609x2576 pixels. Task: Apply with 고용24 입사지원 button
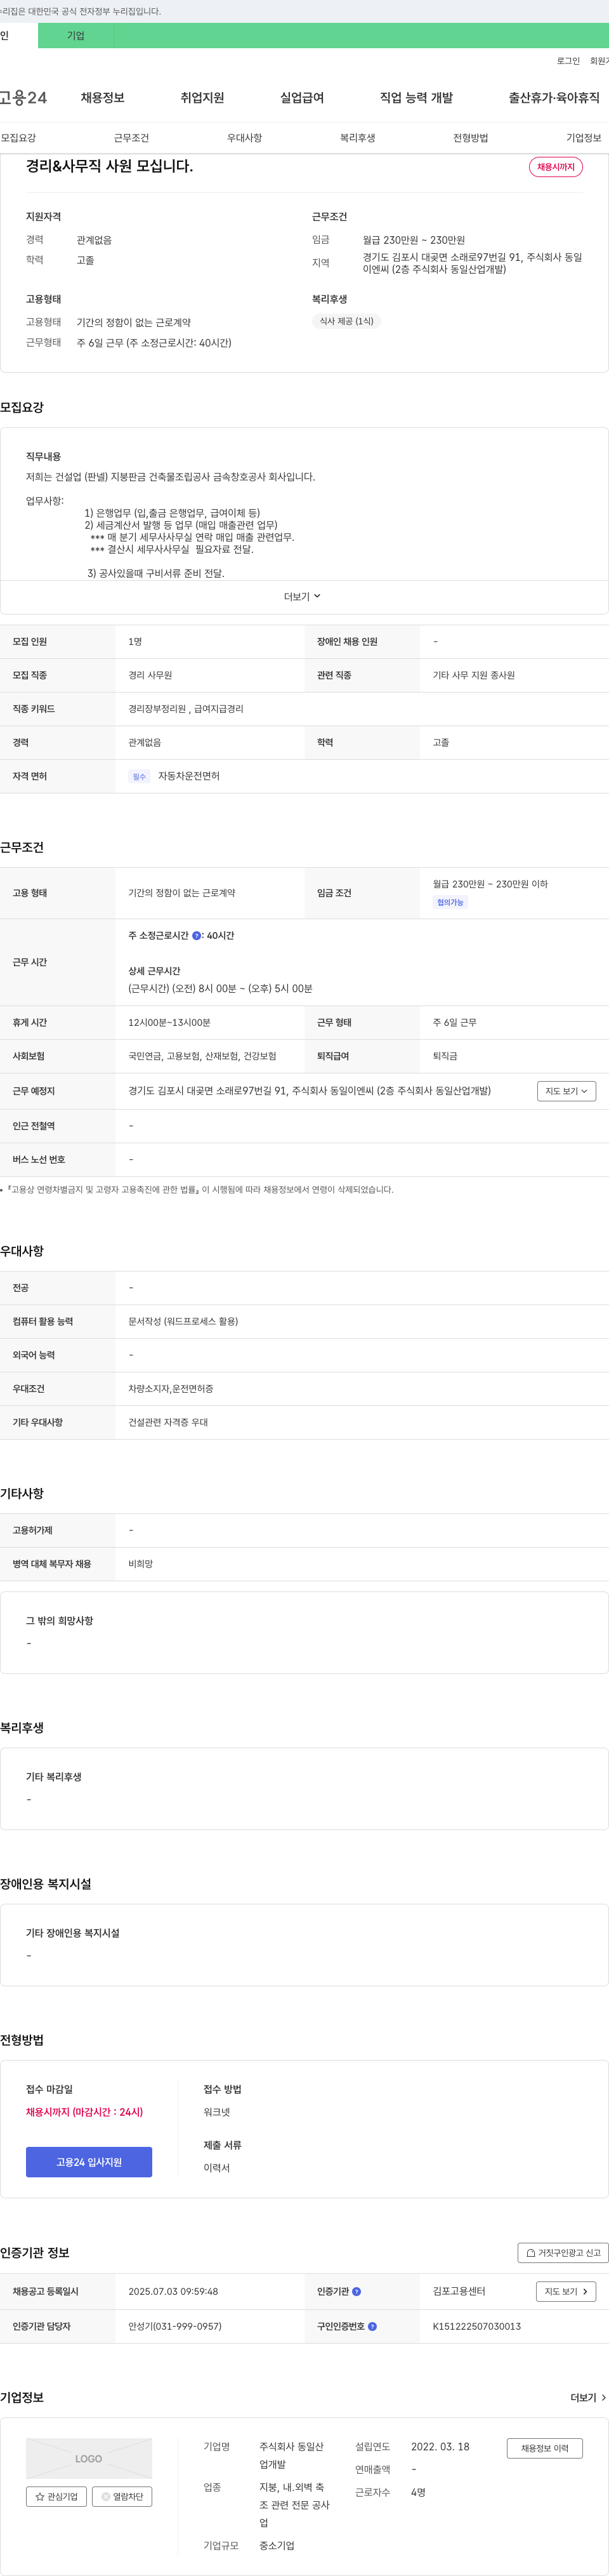tap(89, 2161)
